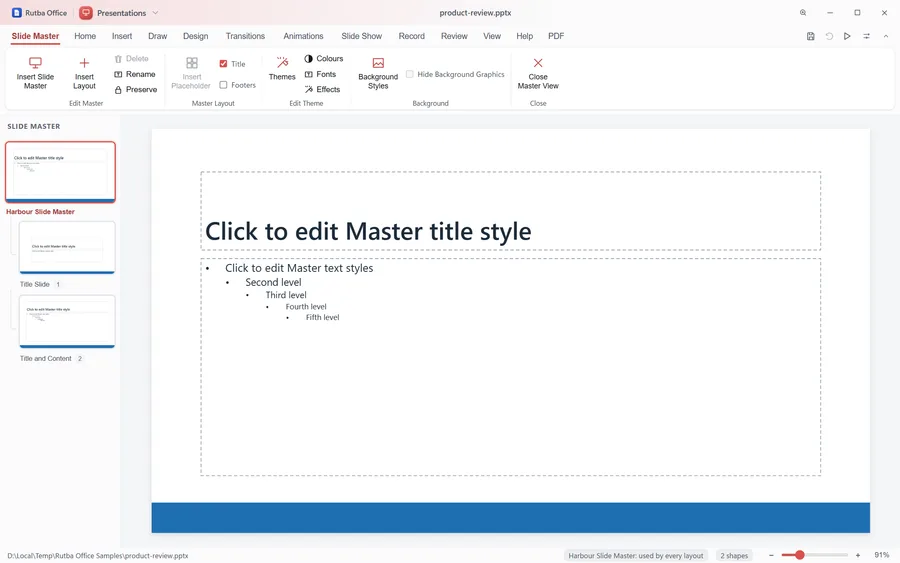The height and width of the screenshot is (563, 900).
Task: Select the Harbour Slide Master thumbnail
Action: pos(60,172)
